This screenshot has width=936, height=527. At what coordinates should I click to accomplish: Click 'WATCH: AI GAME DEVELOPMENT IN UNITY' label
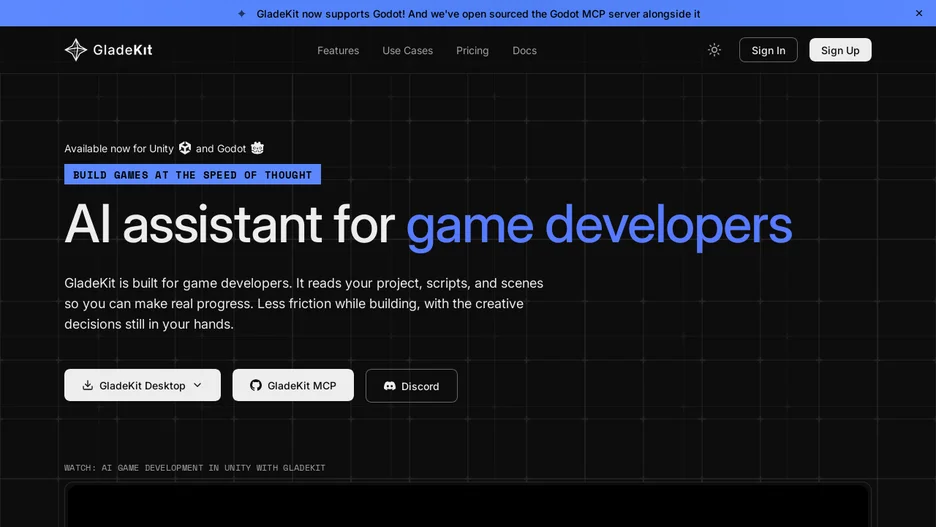195,468
